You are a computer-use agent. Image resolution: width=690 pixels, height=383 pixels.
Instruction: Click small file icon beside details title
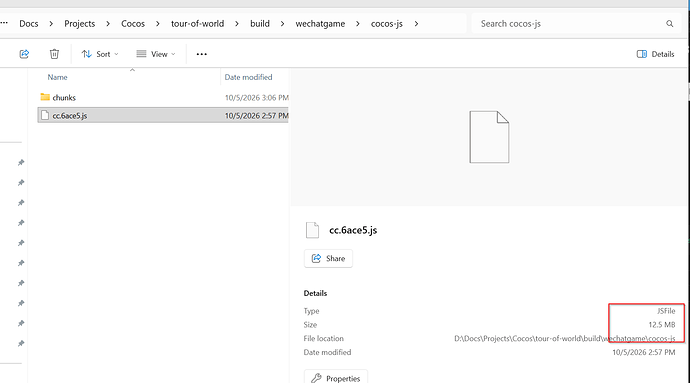(x=312, y=230)
